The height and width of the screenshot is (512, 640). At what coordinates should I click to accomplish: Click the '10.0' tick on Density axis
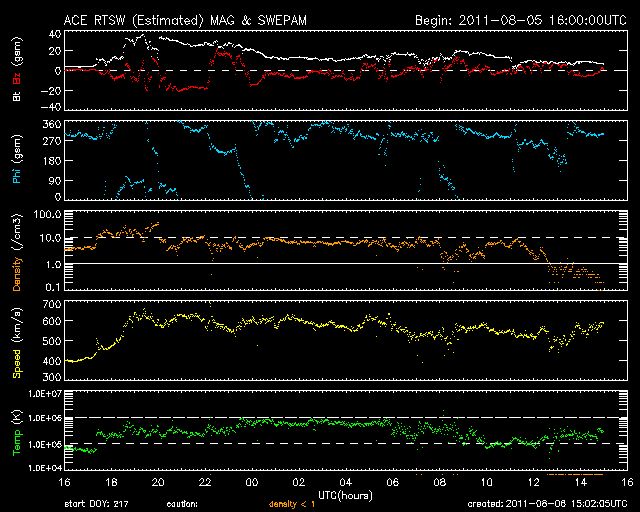coord(51,238)
